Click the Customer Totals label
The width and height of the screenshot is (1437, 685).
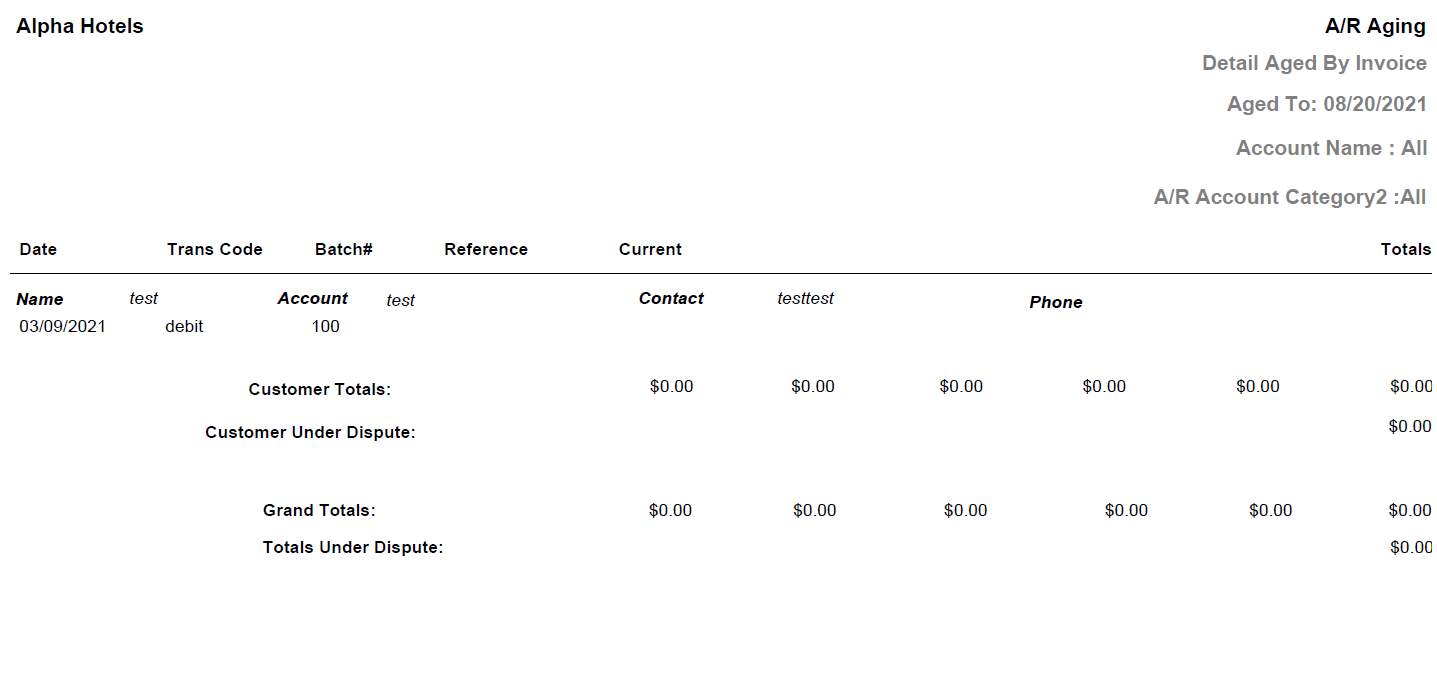(320, 390)
